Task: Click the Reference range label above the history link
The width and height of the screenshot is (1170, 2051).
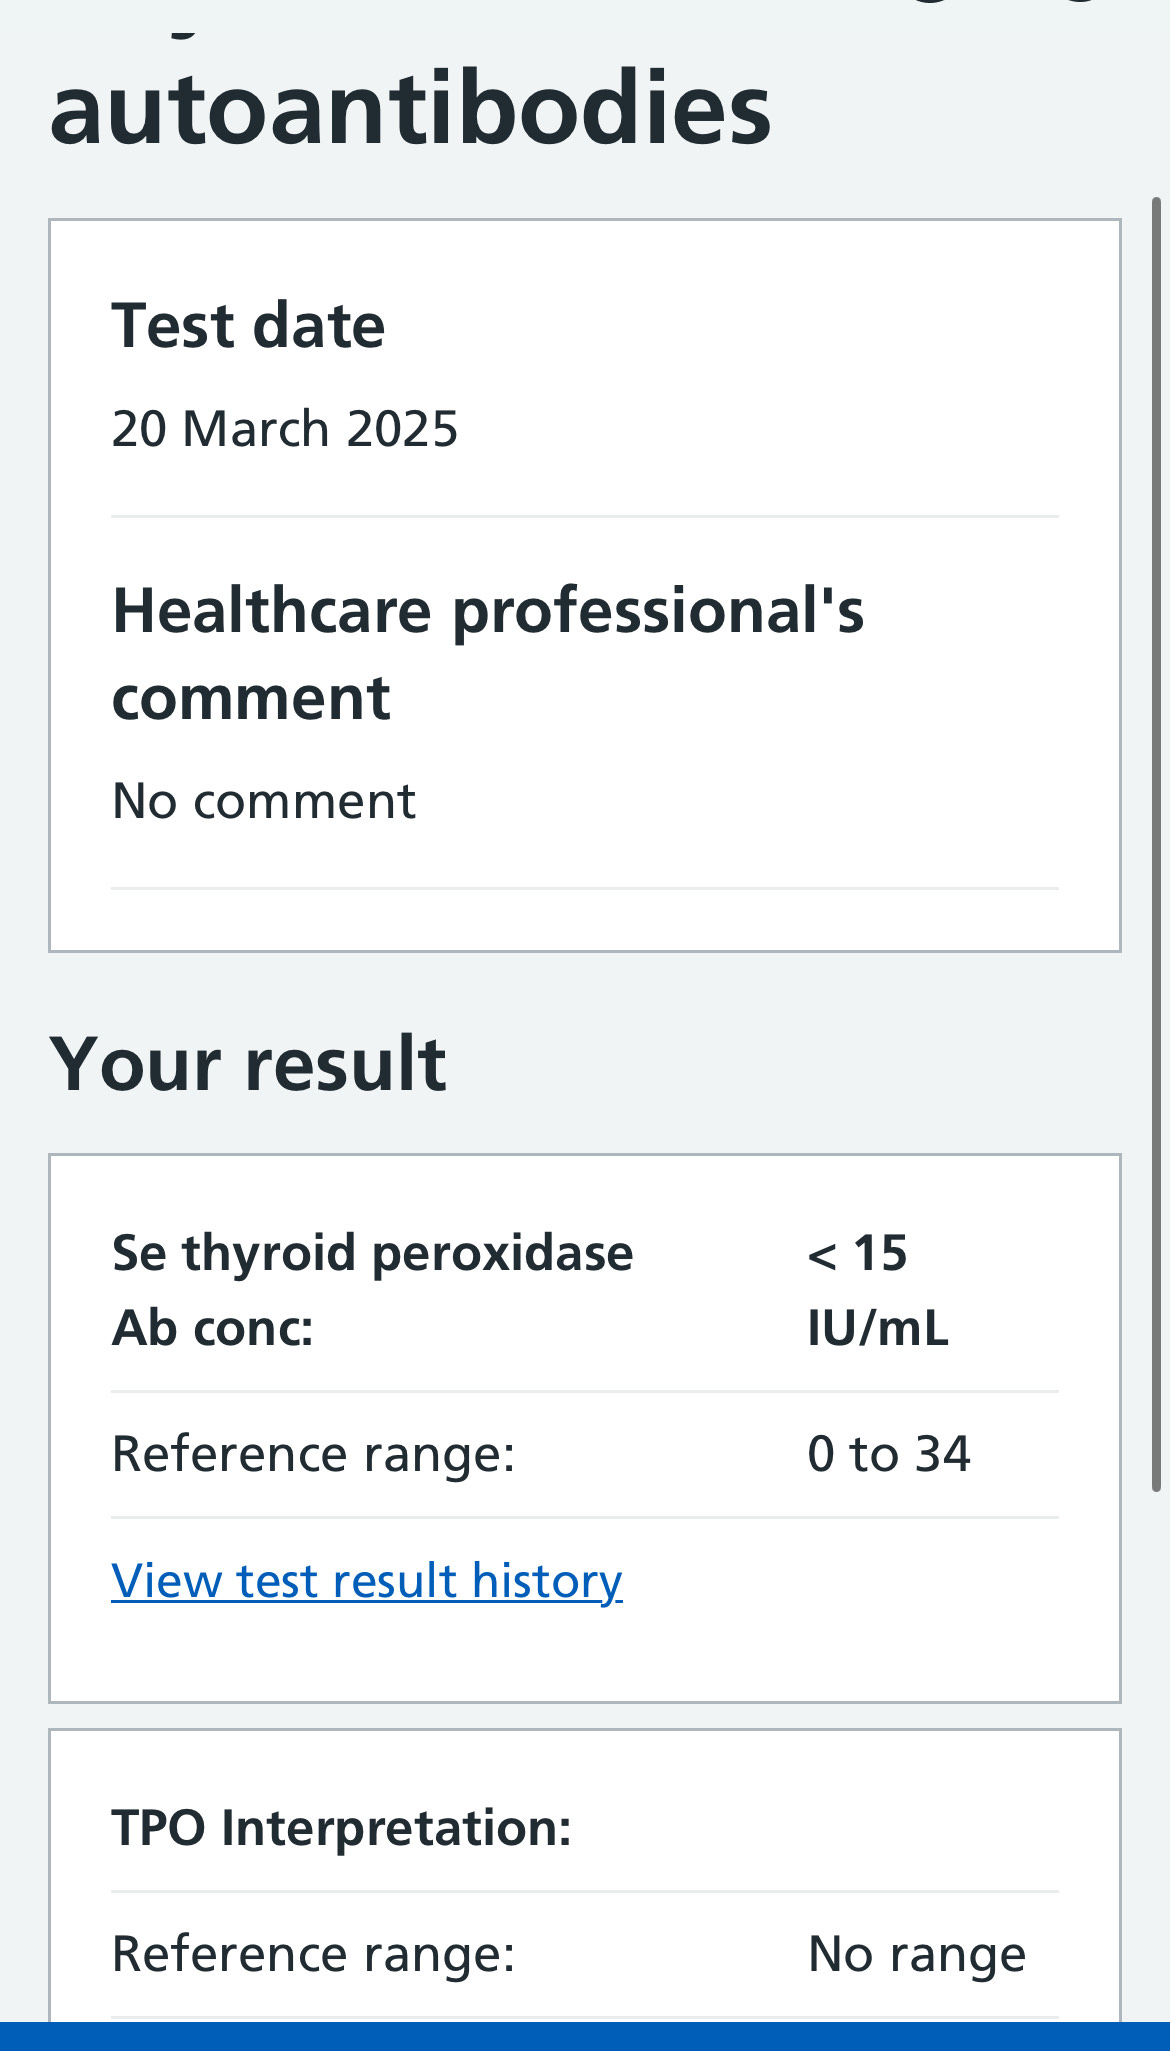Action: [x=313, y=1454]
